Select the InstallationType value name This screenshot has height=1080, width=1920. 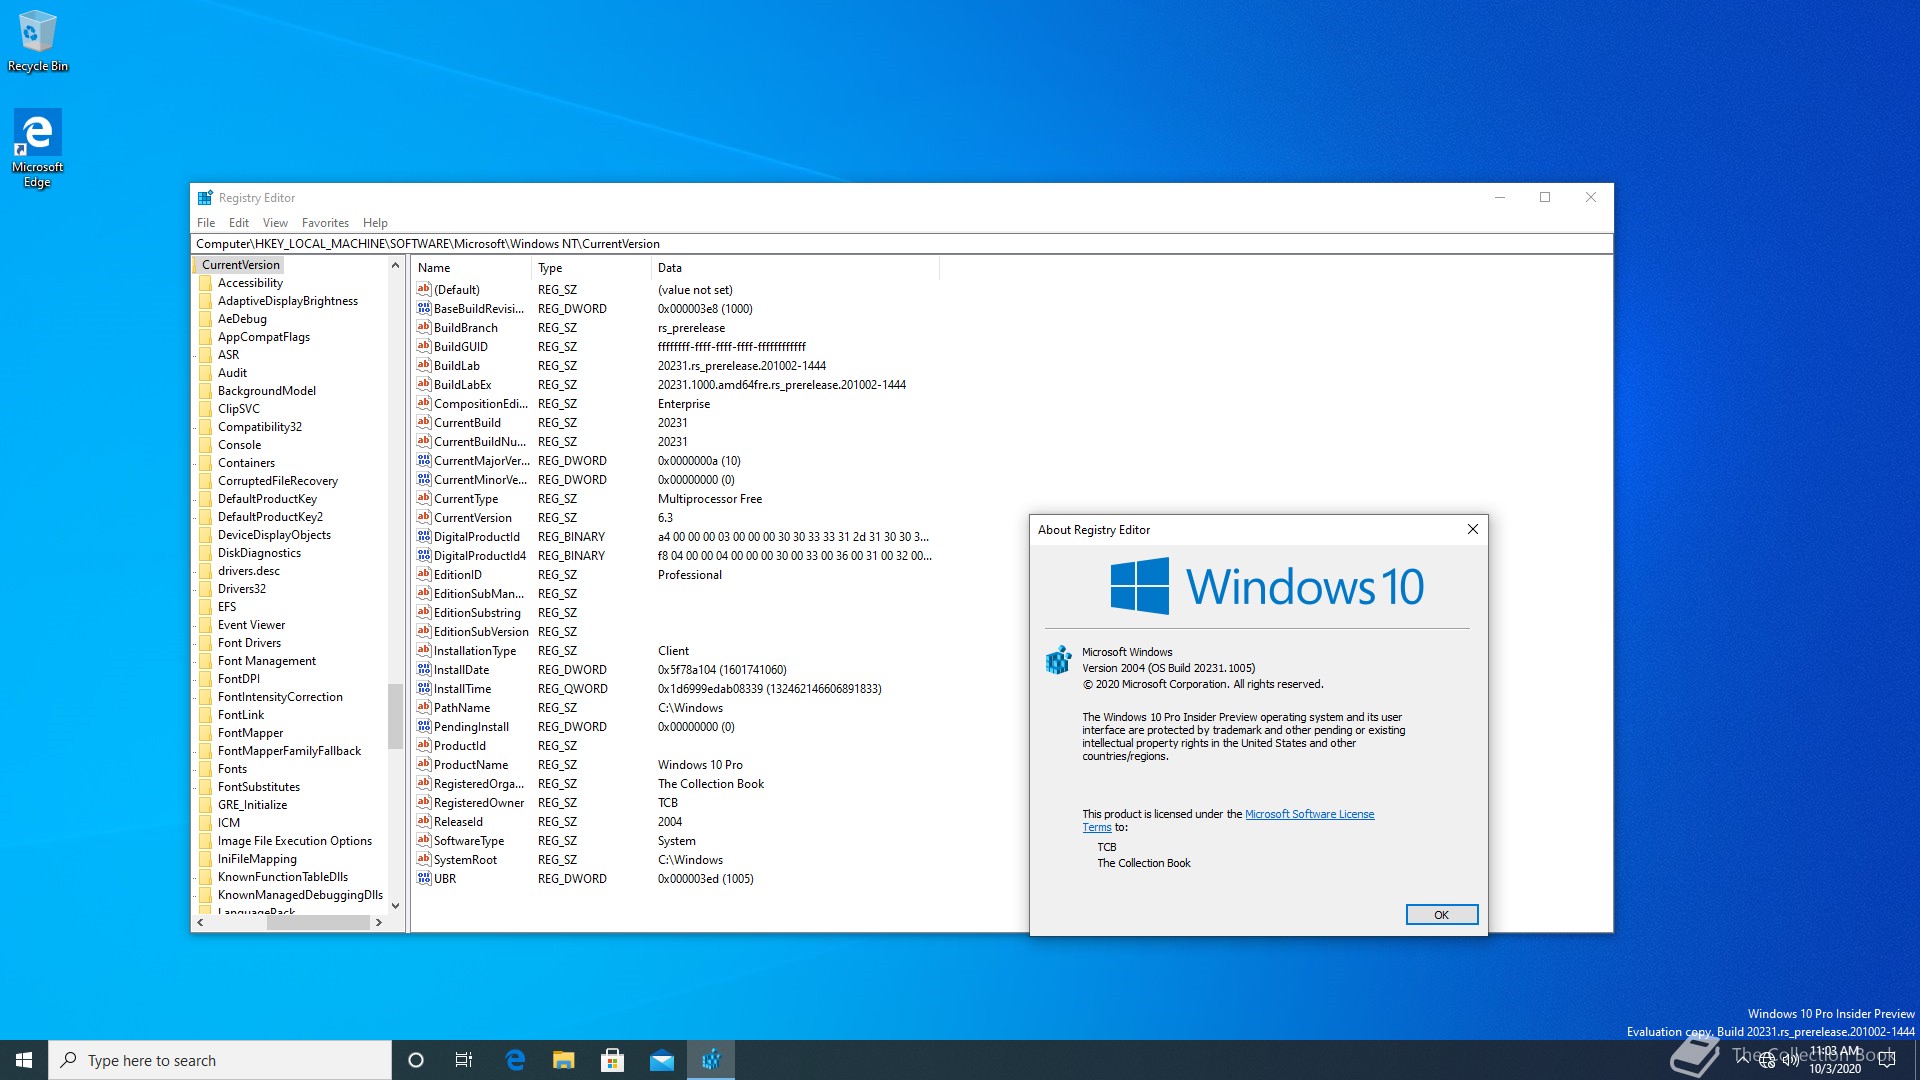pyautogui.click(x=475, y=651)
